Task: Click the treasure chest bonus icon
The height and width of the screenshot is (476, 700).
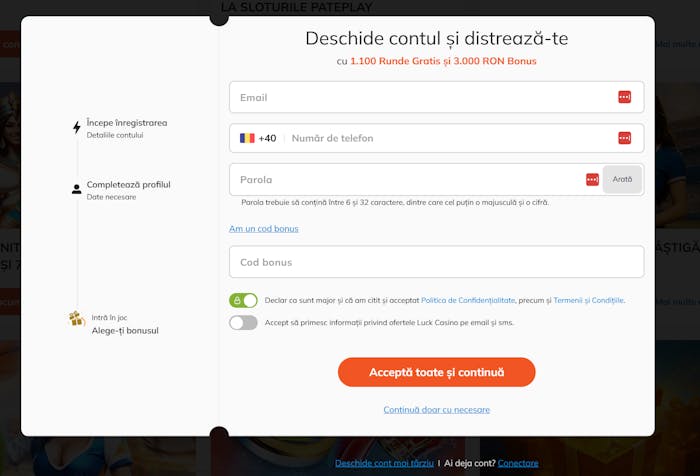Action: point(77,319)
